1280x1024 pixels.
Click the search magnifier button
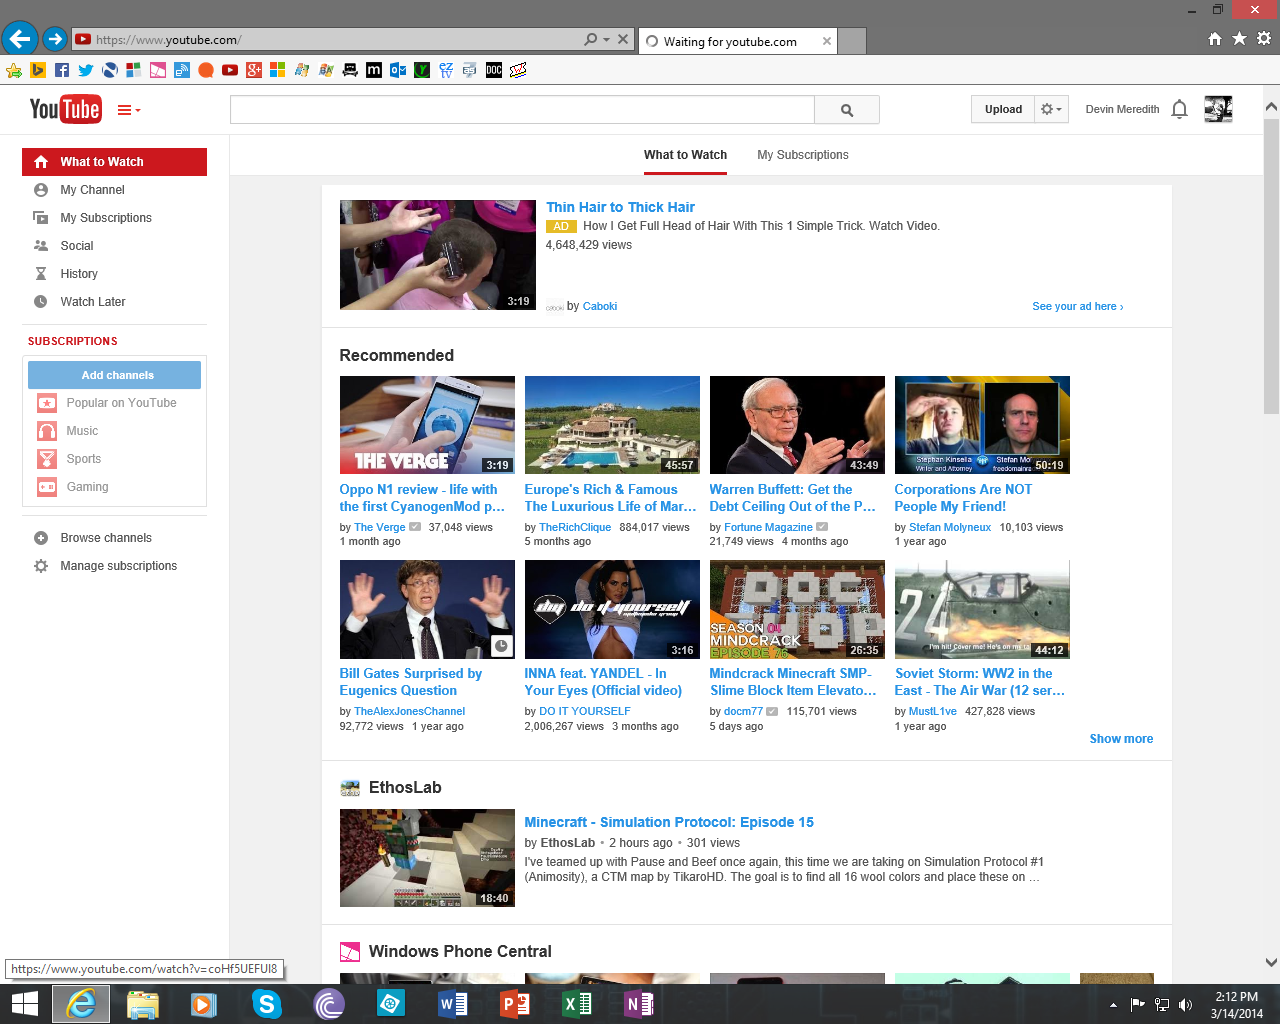point(847,110)
